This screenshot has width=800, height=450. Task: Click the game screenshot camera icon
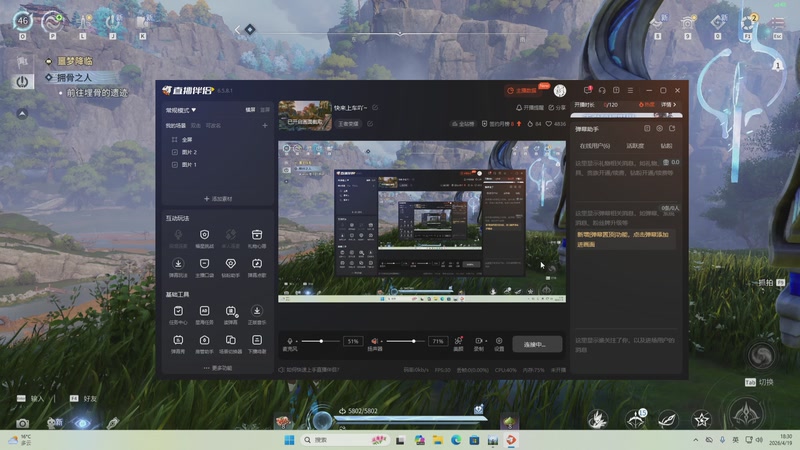tap(22, 423)
